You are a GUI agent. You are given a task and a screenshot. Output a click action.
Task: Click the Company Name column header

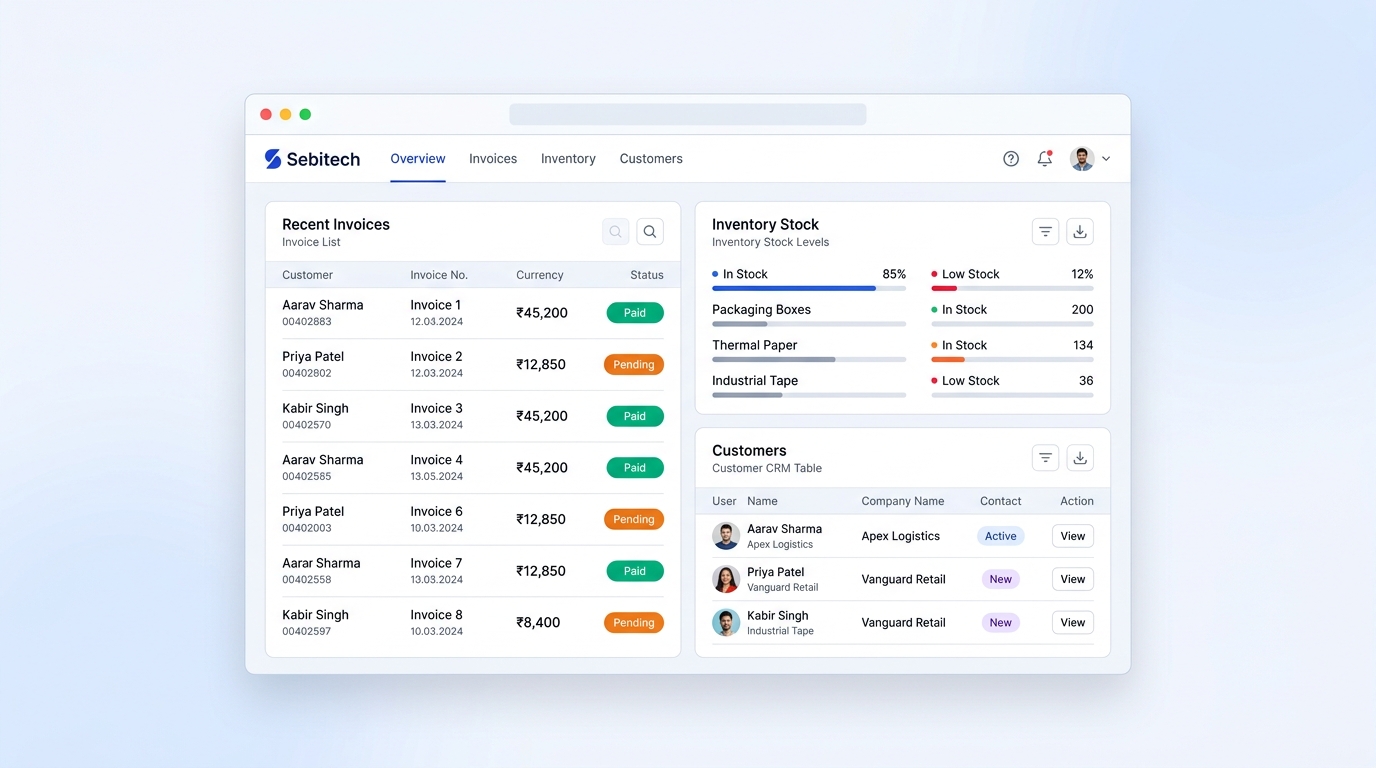point(903,501)
